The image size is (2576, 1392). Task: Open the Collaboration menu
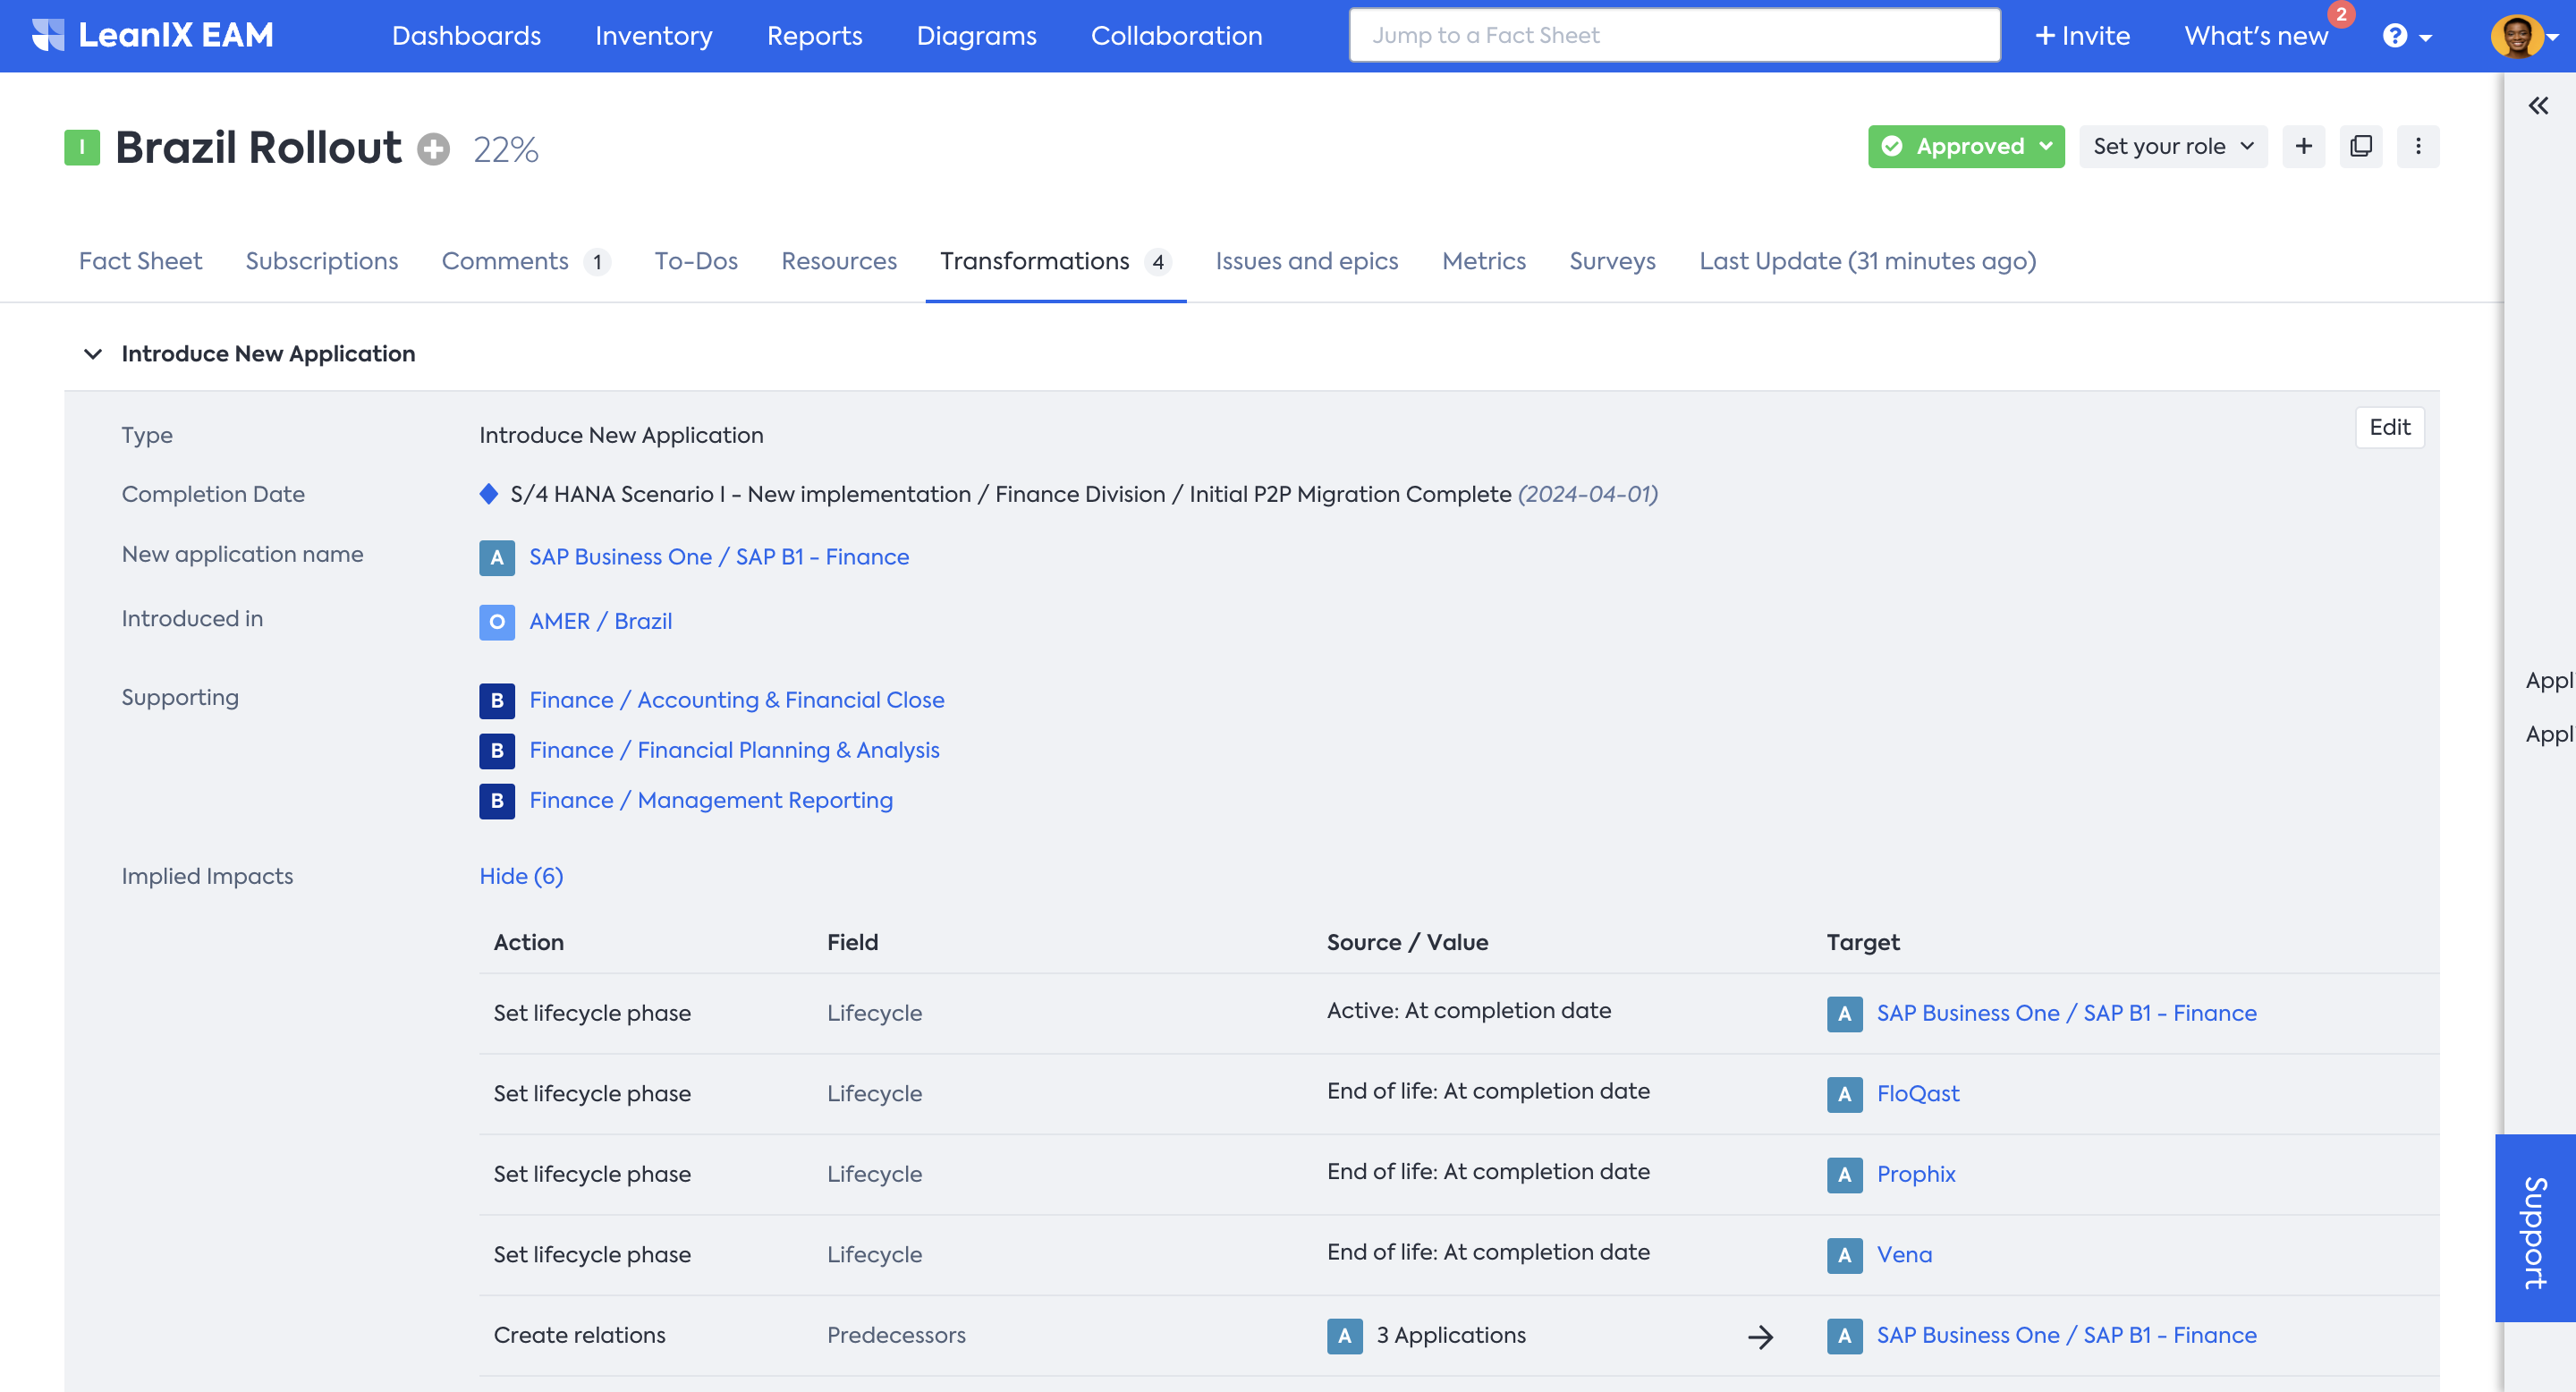[1176, 36]
